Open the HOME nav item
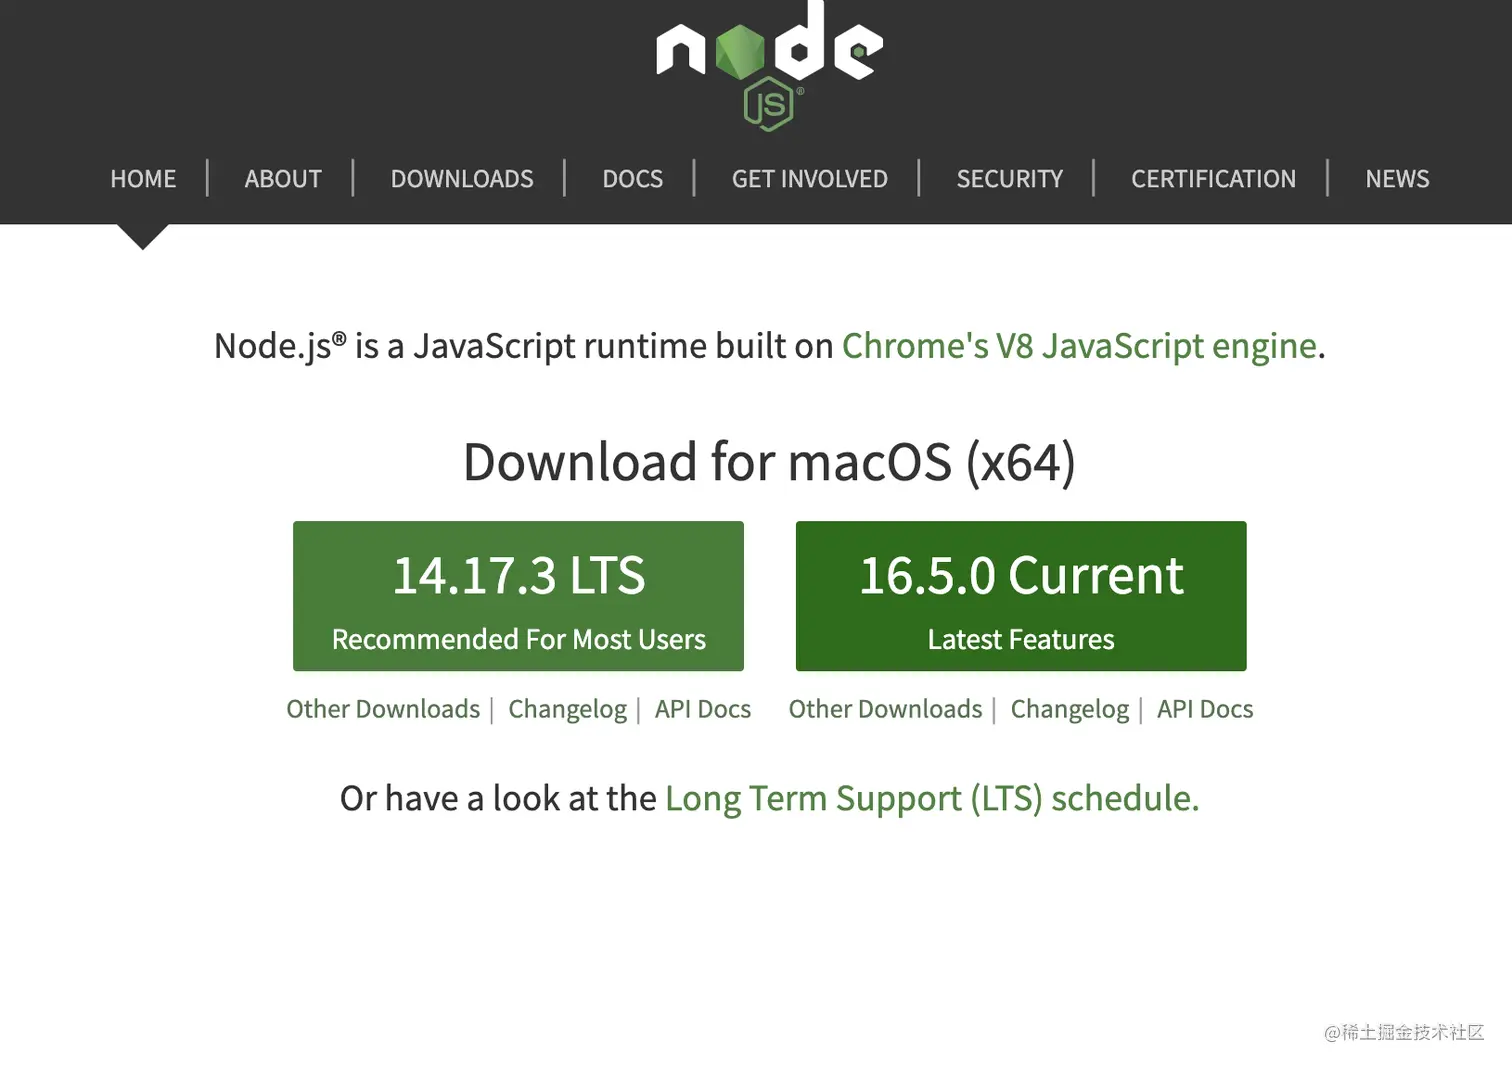 click(x=143, y=179)
